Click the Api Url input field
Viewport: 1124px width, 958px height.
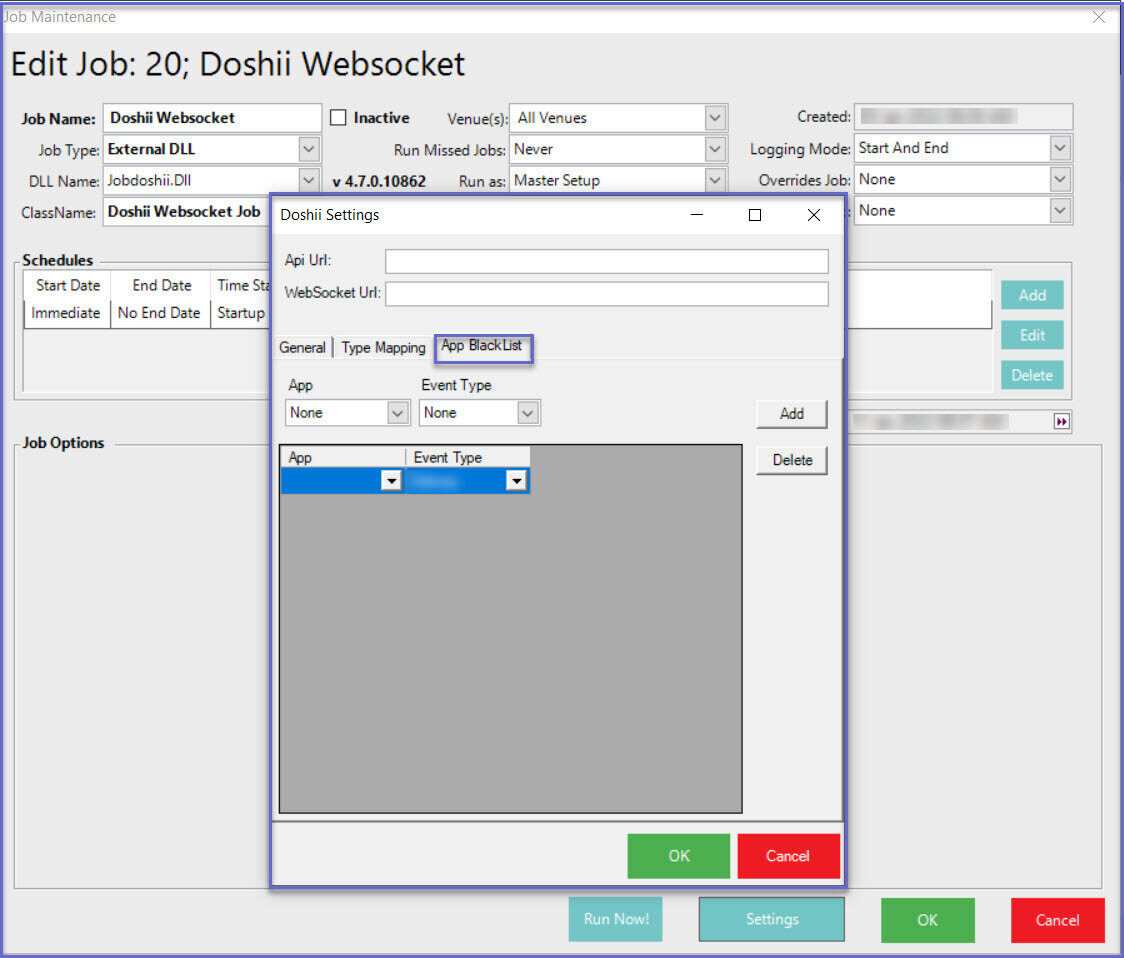coord(606,261)
